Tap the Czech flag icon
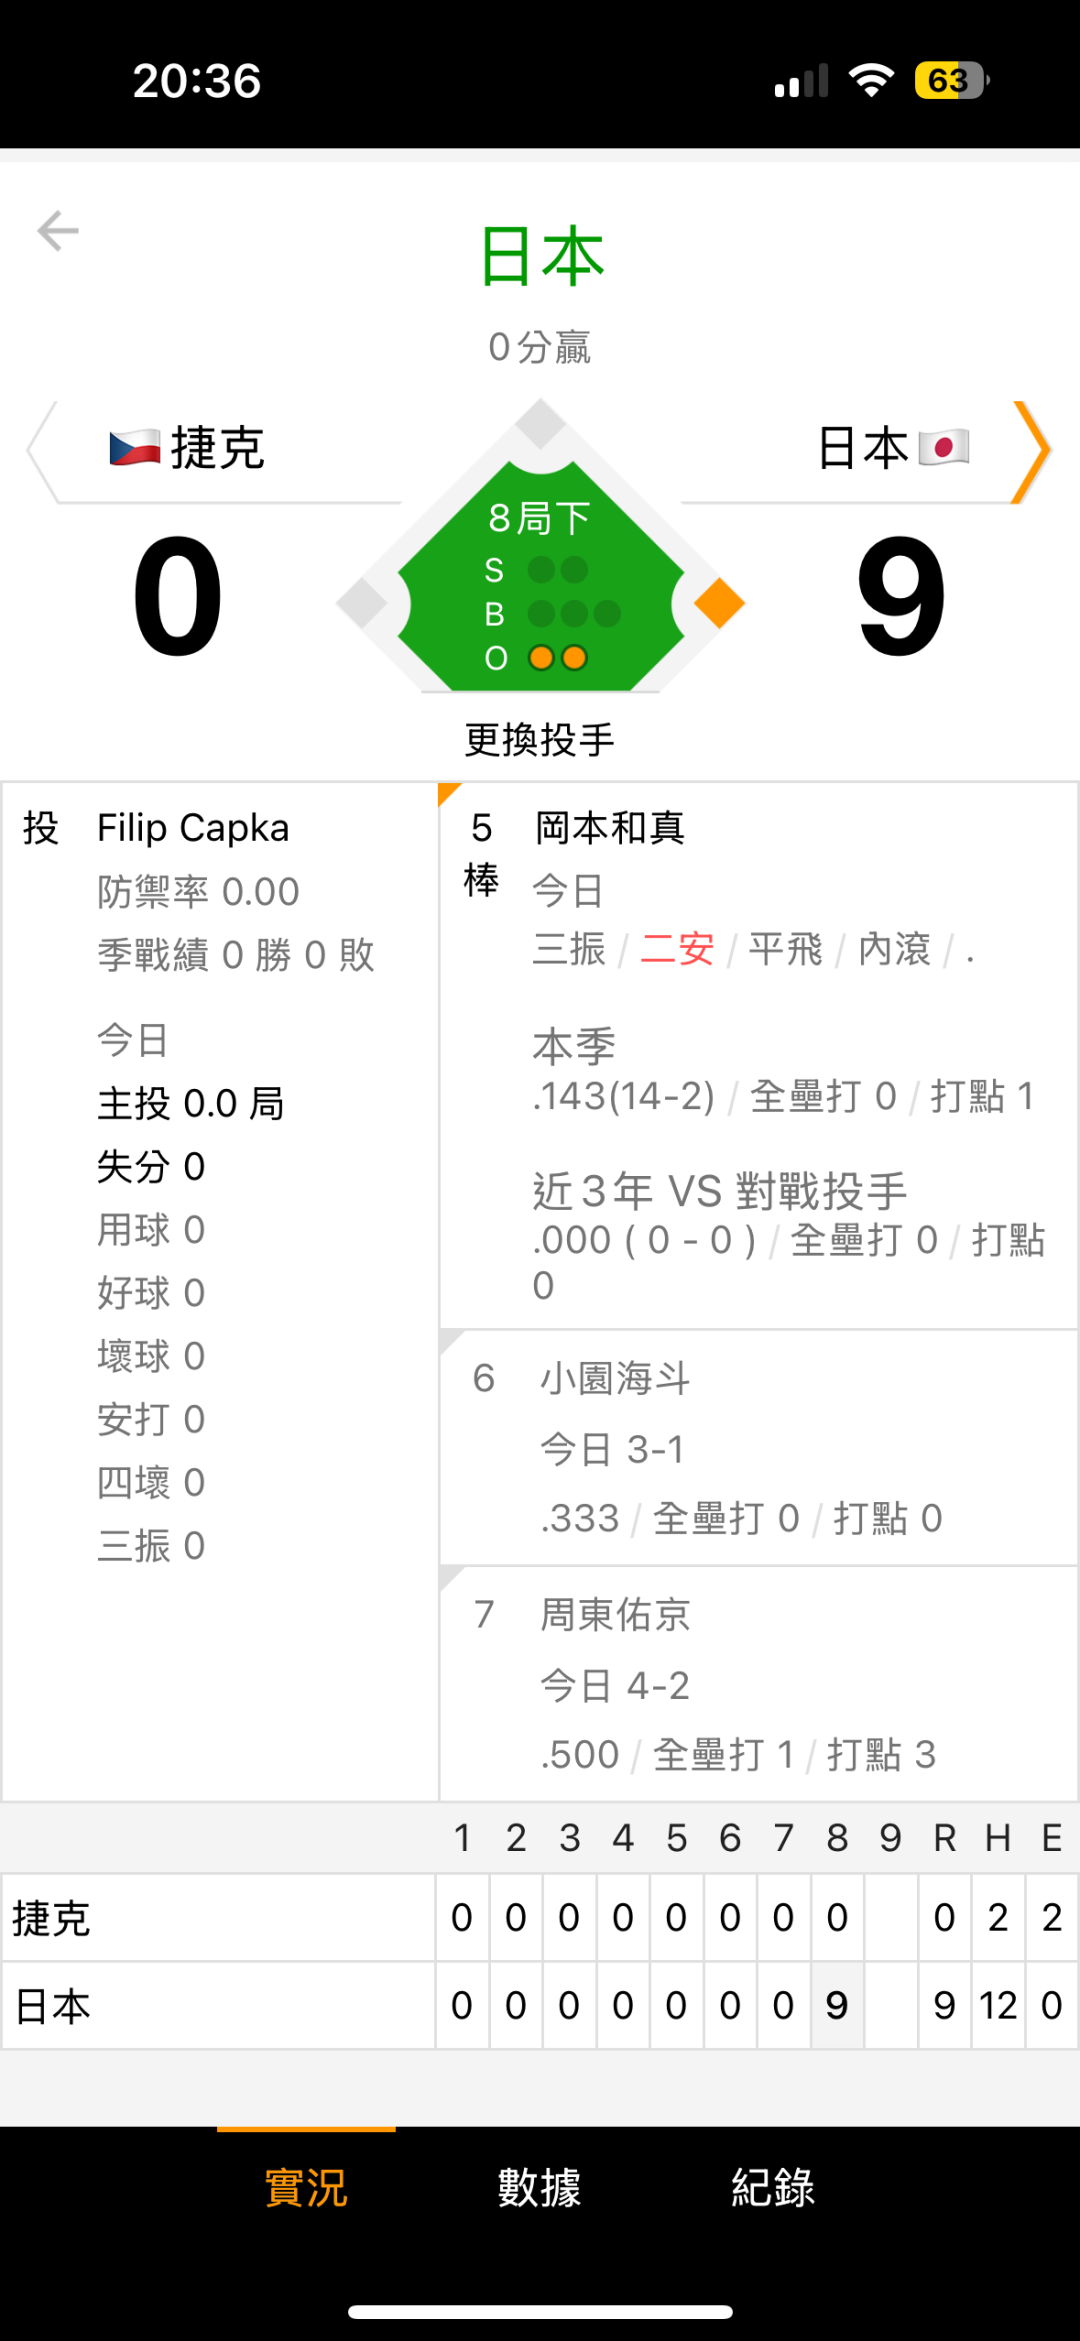 (135, 448)
